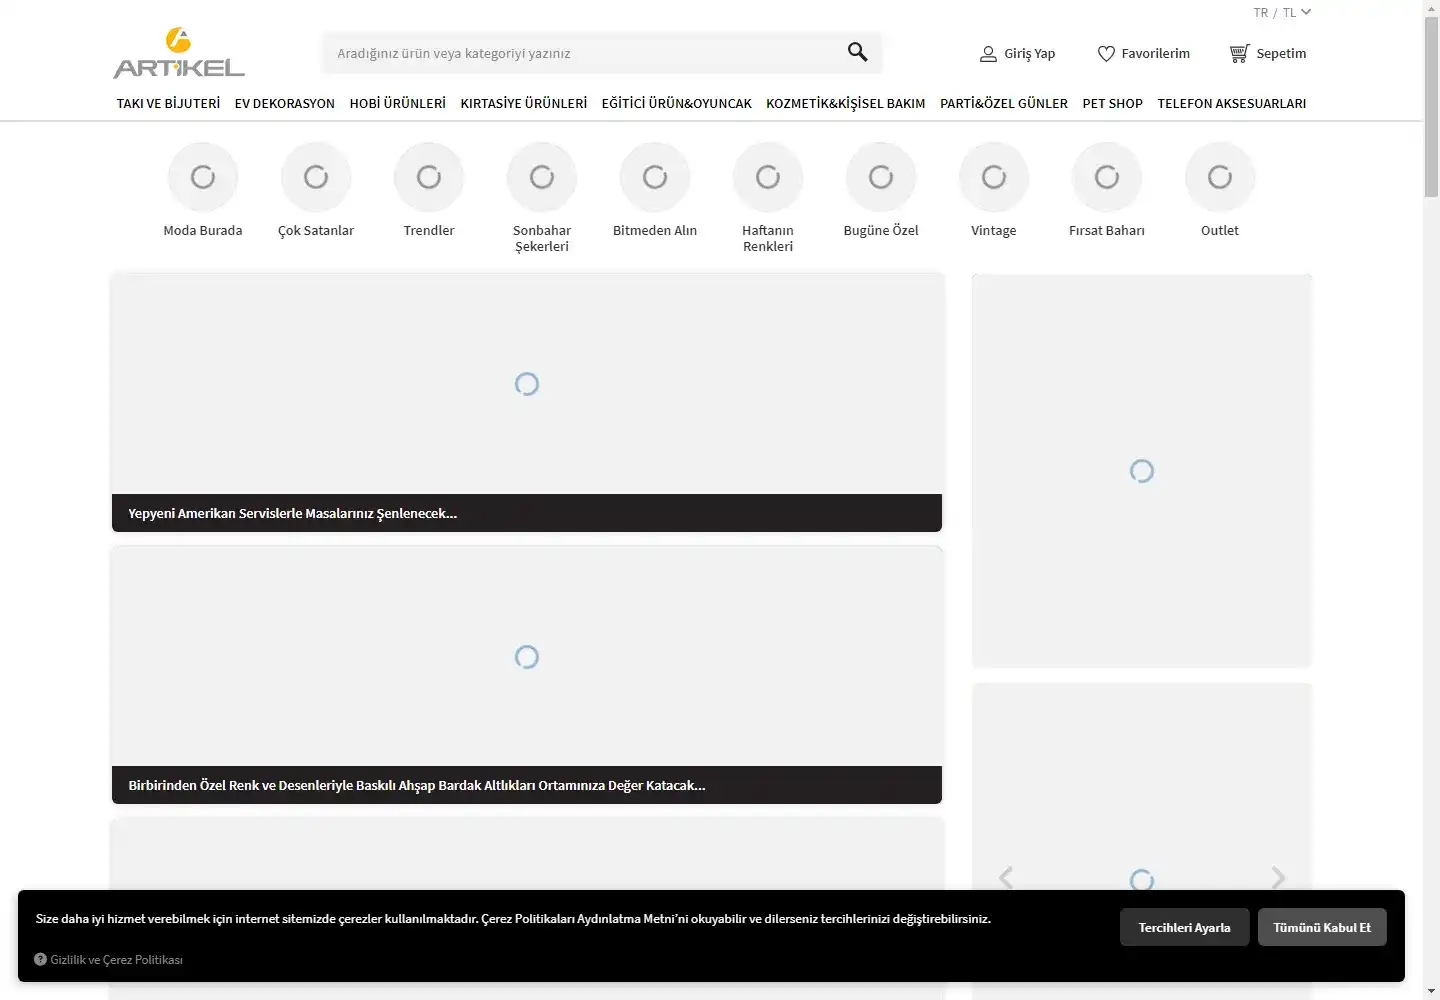This screenshot has width=1440, height=1000.
Task: Open the Amerikan Servisler banner
Action: (527, 403)
